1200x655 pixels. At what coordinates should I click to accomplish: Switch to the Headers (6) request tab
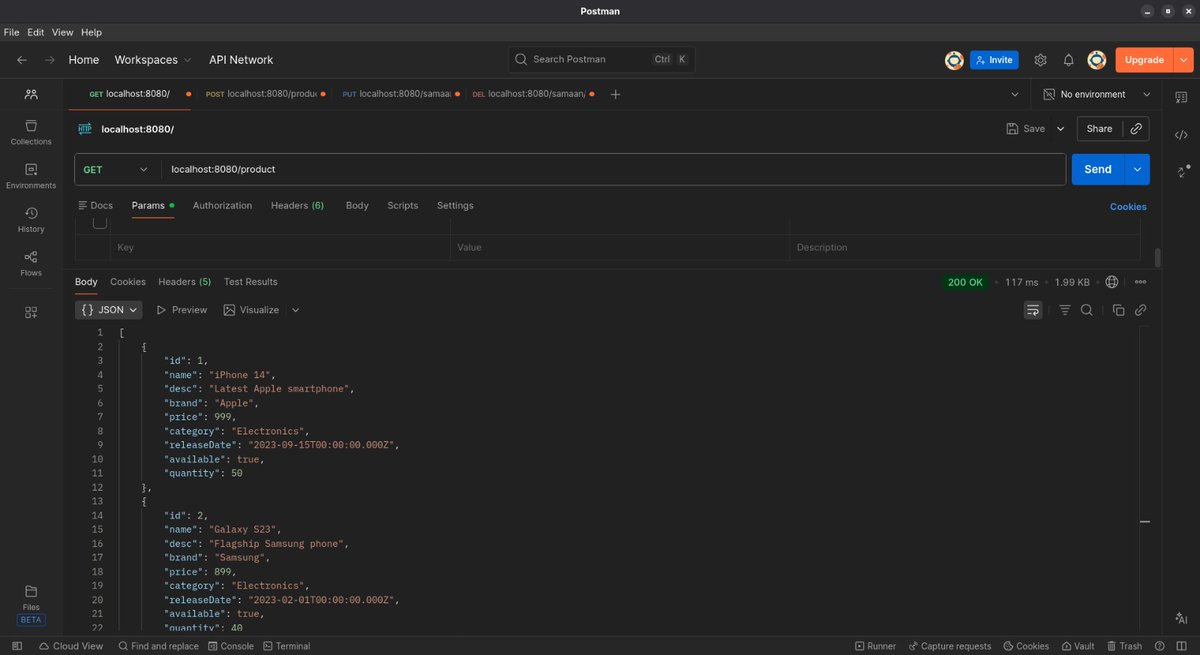[x=297, y=205]
